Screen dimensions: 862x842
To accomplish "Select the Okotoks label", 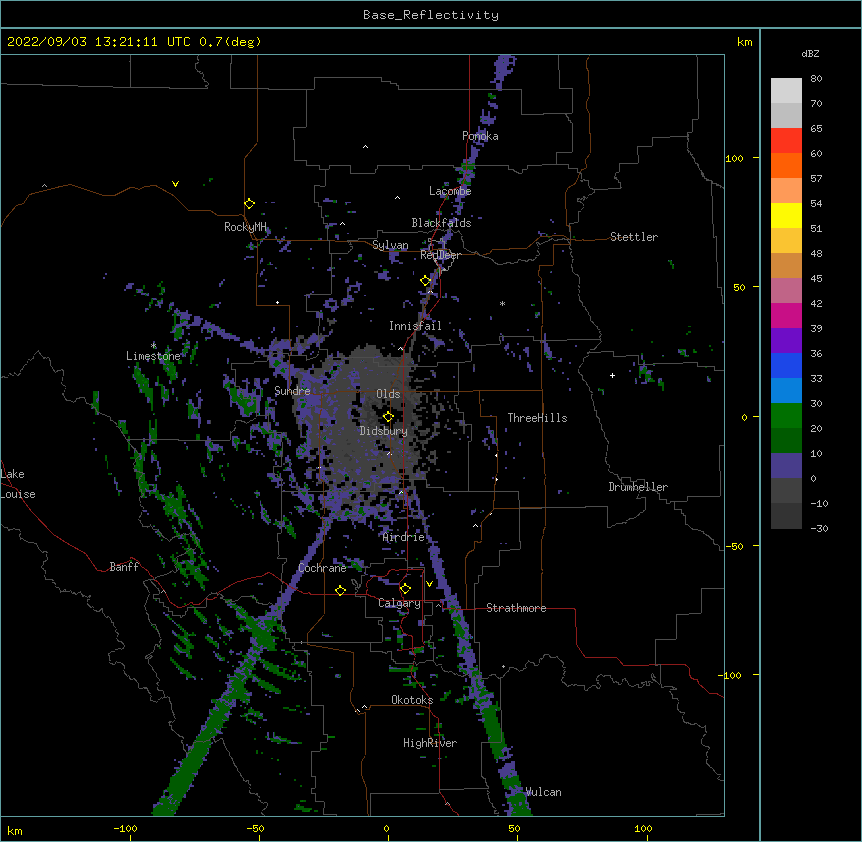I will click(x=412, y=700).
